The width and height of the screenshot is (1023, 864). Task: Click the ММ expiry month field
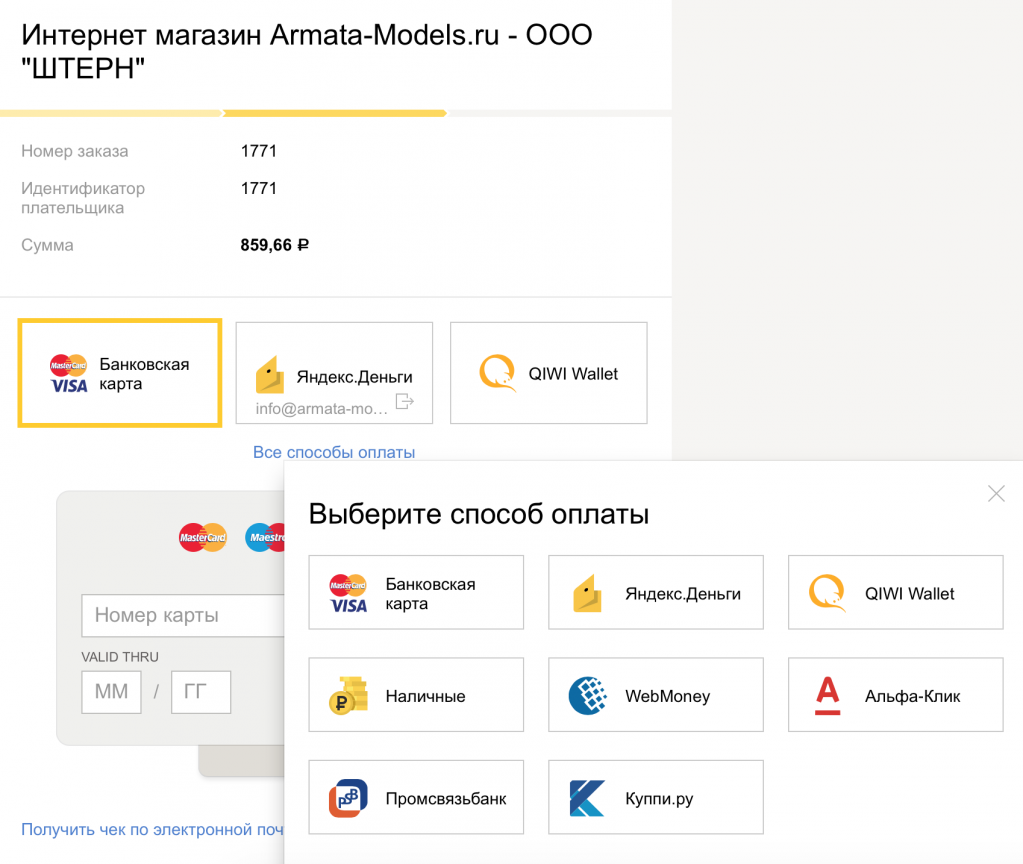[111, 692]
